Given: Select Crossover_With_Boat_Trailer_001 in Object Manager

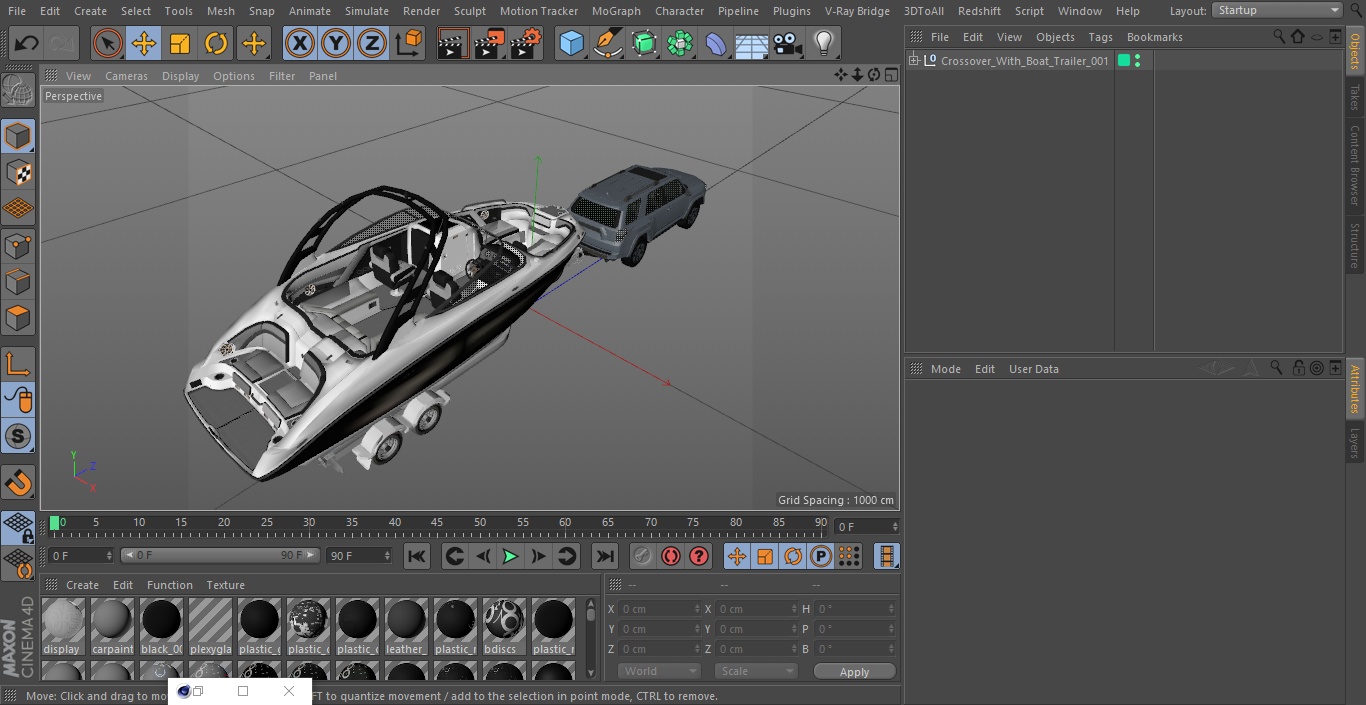Looking at the screenshot, I should [1024, 61].
